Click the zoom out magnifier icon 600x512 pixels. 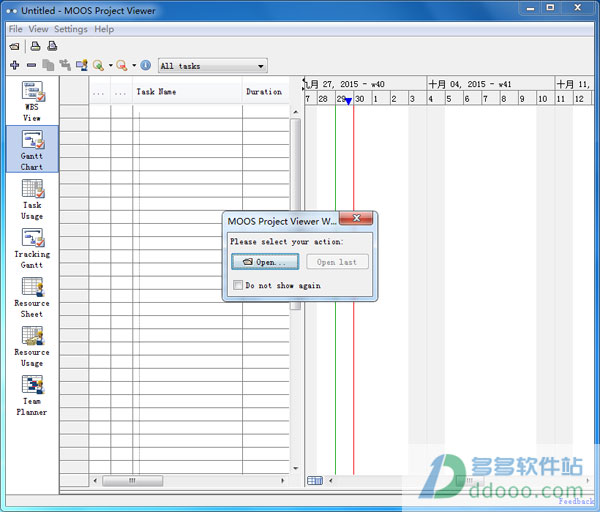click(x=122, y=65)
